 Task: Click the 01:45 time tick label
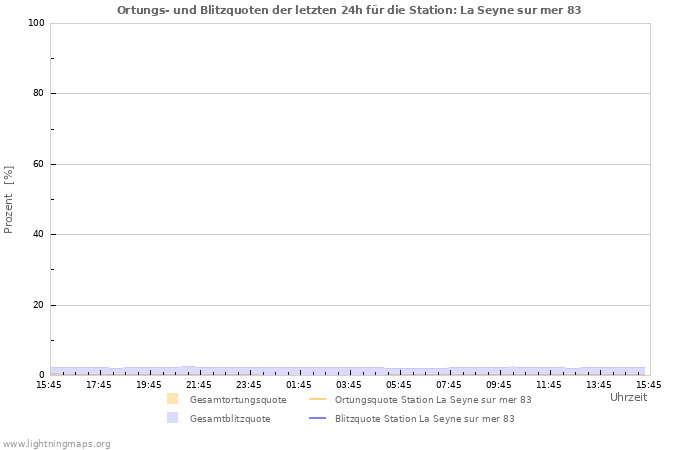pyautogui.click(x=299, y=384)
